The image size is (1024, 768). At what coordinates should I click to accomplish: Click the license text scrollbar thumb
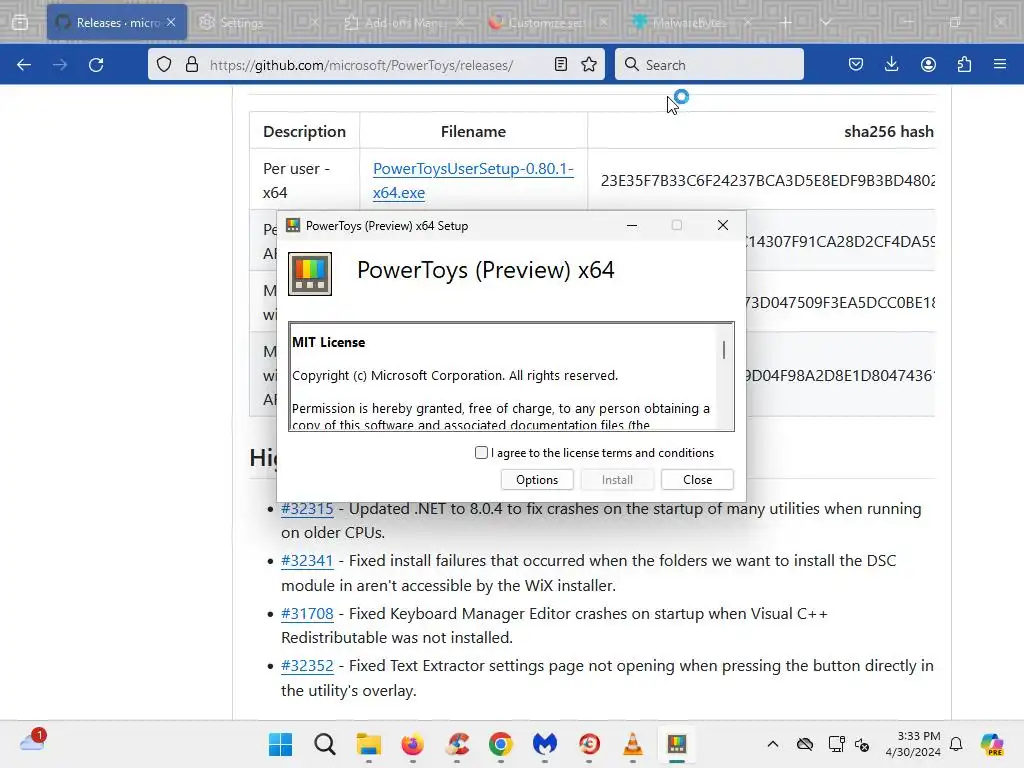pyautogui.click(x=724, y=350)
